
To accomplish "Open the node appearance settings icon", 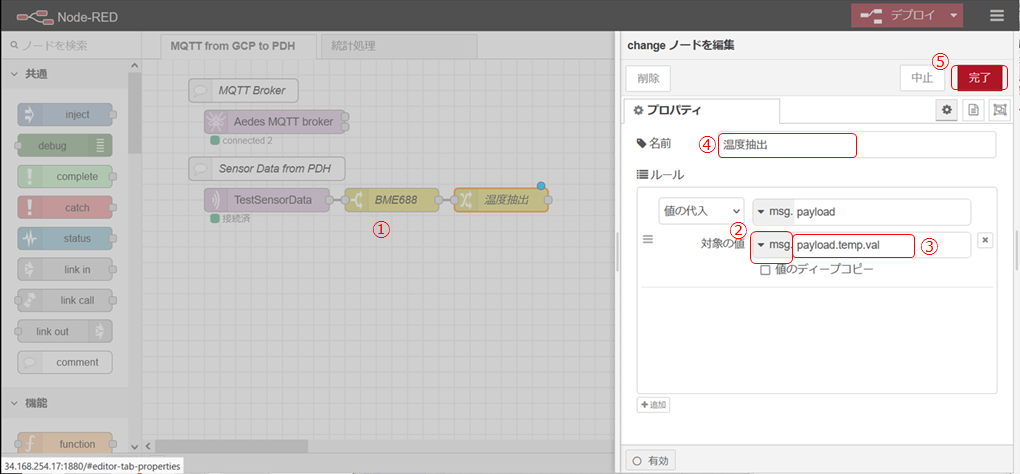I will point(999,110).
